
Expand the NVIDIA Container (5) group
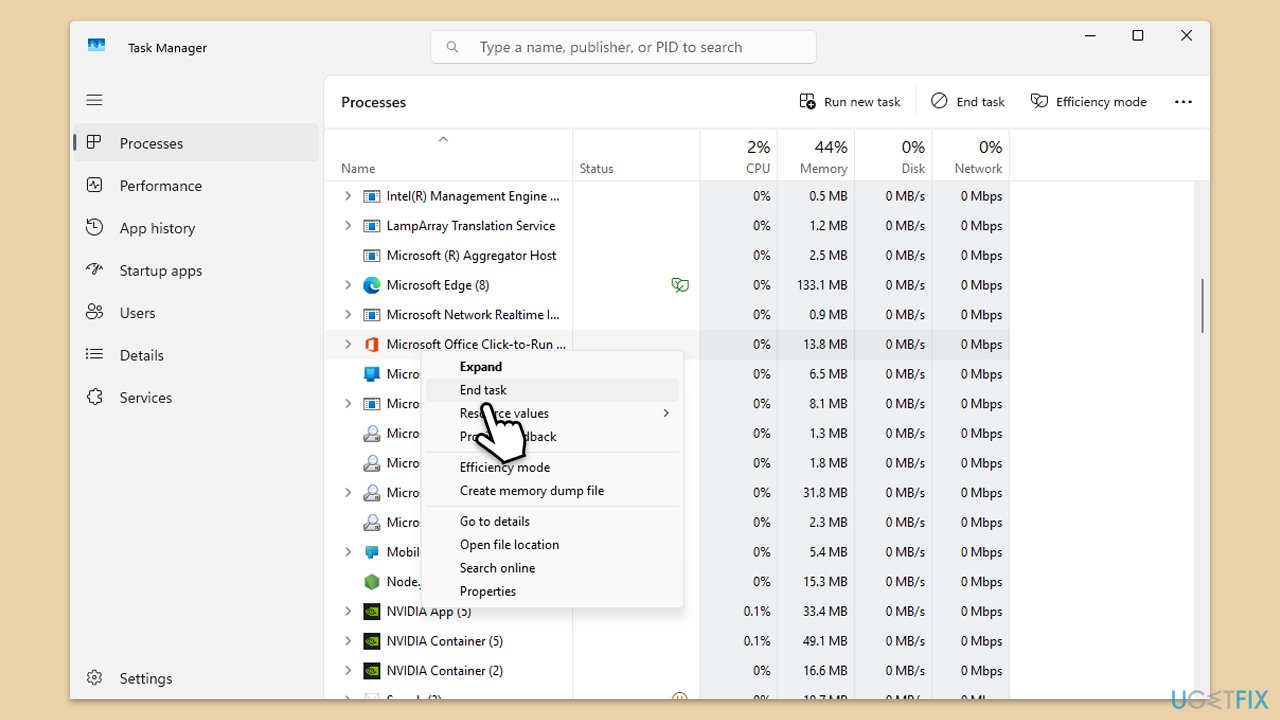click(x=348, y=641)
